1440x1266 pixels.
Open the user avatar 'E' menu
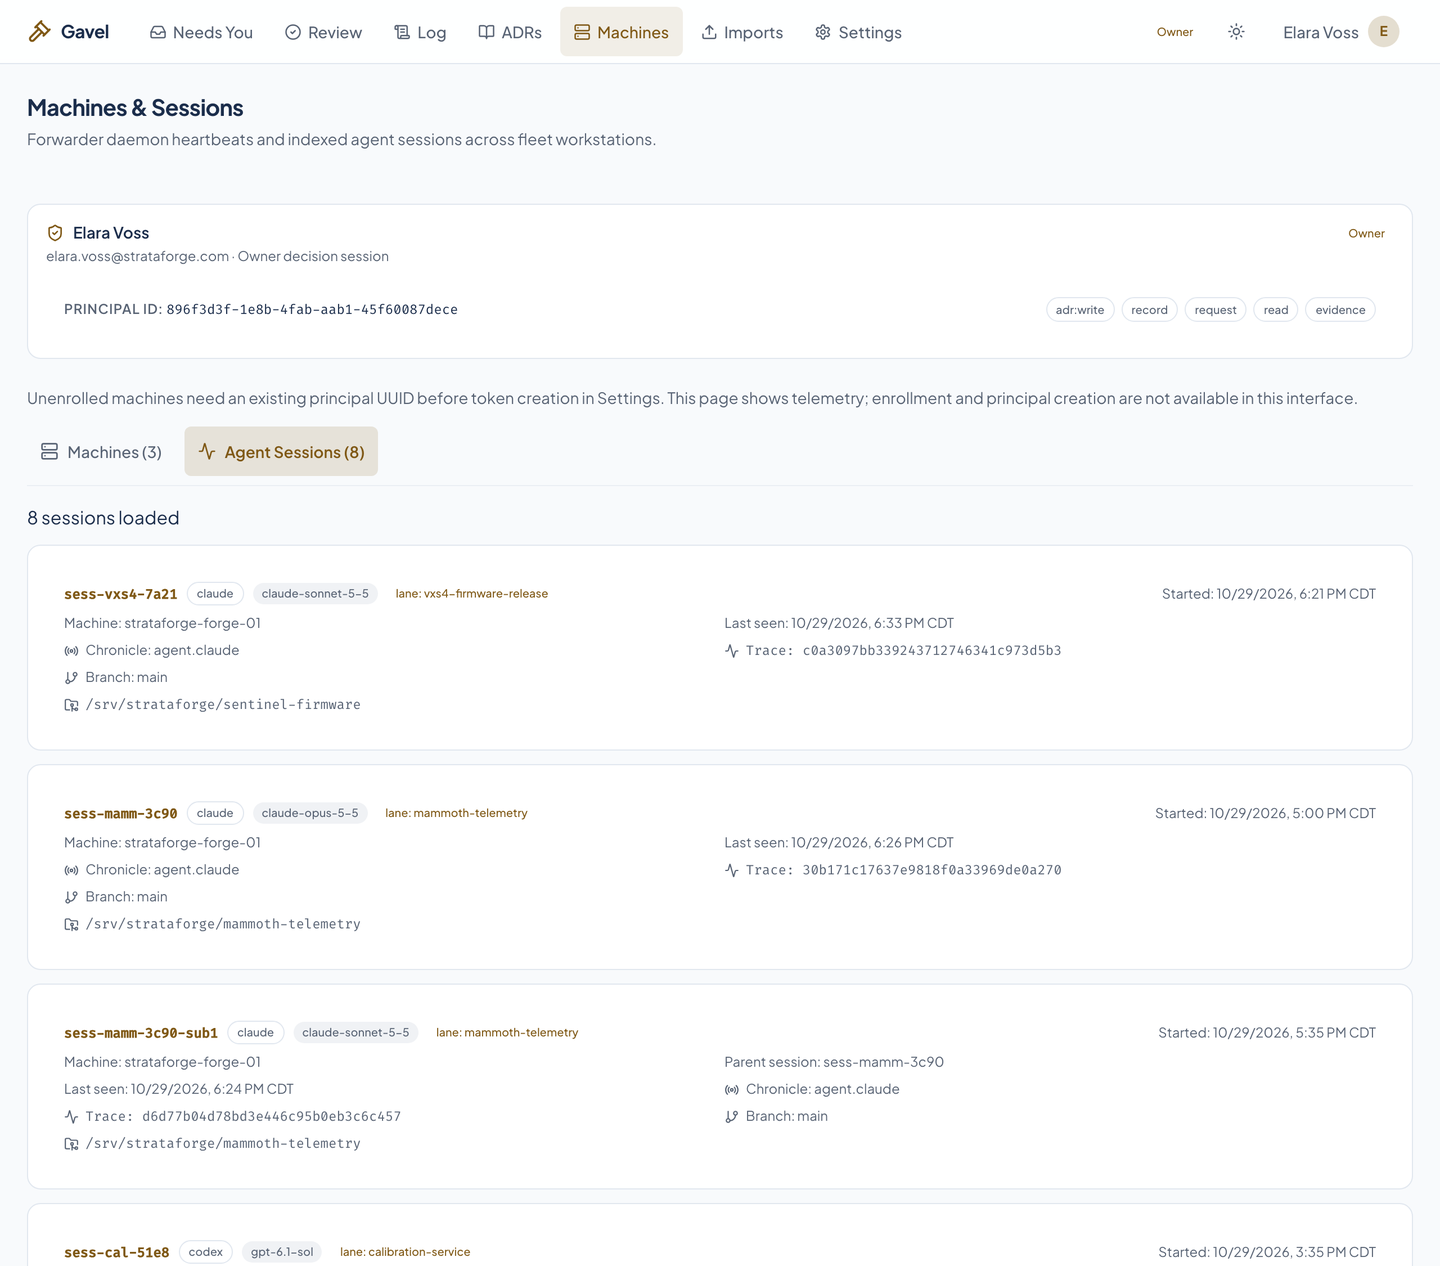(1383, 32)
